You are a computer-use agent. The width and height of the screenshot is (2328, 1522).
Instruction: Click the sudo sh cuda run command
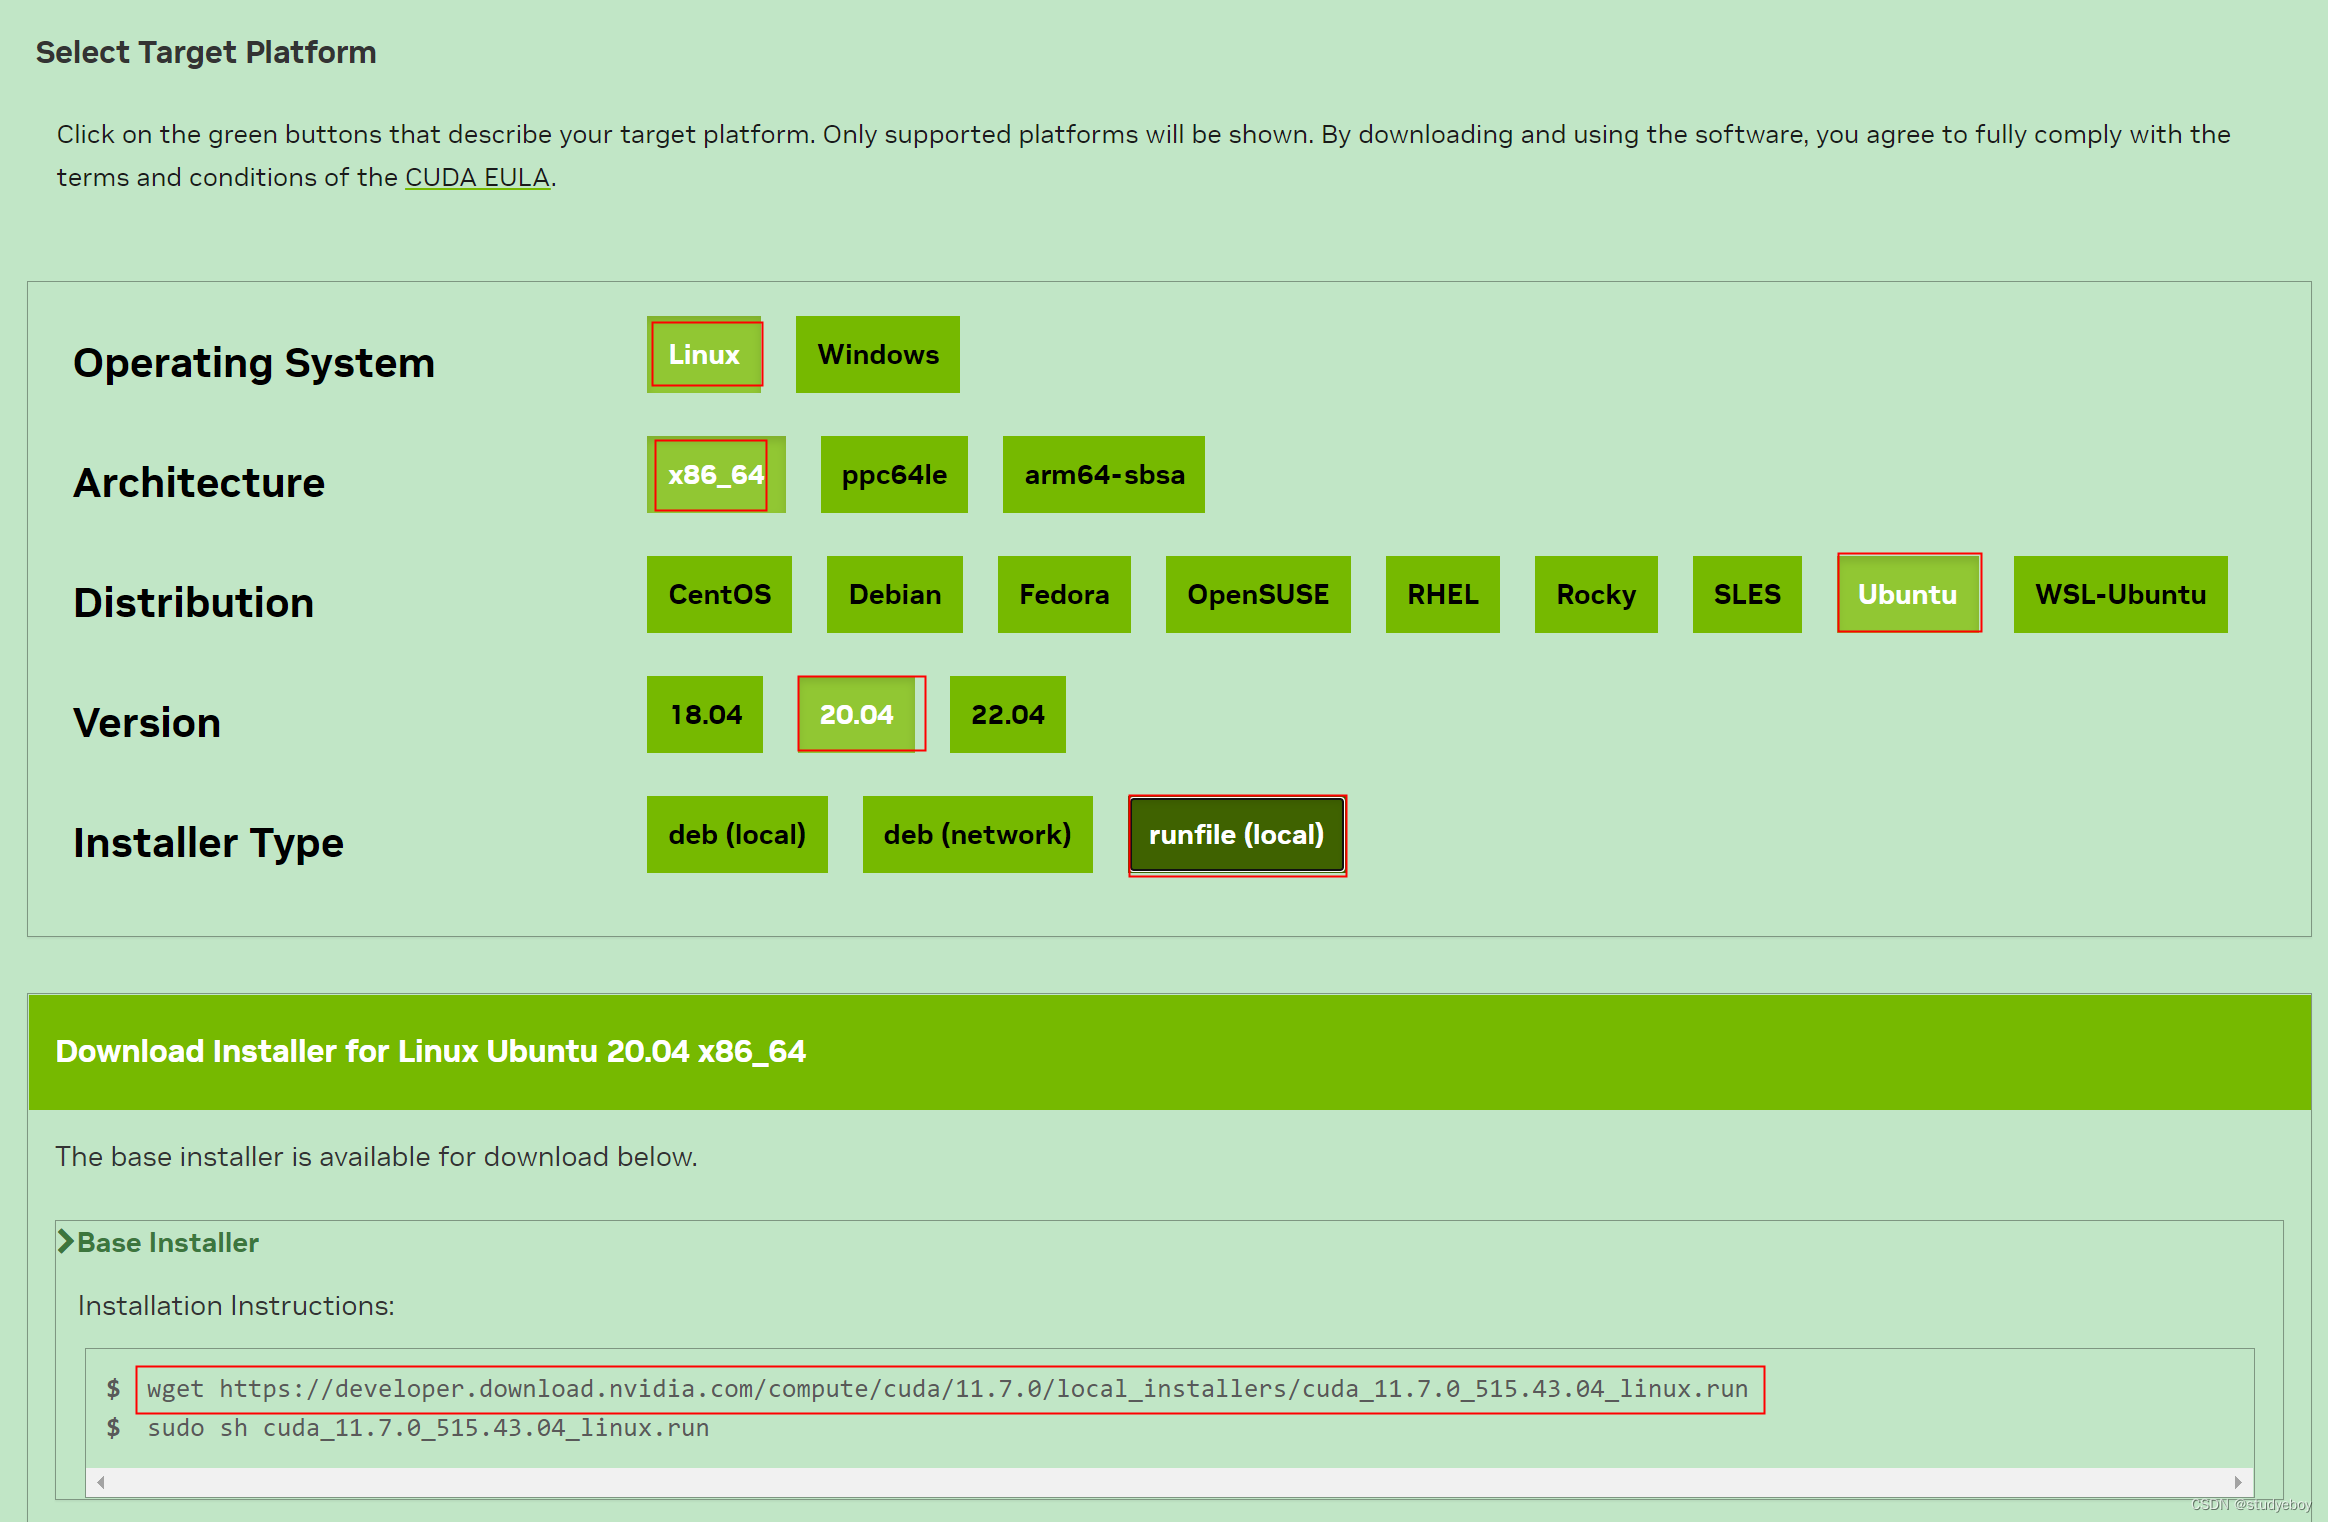tap(428, 1429)
